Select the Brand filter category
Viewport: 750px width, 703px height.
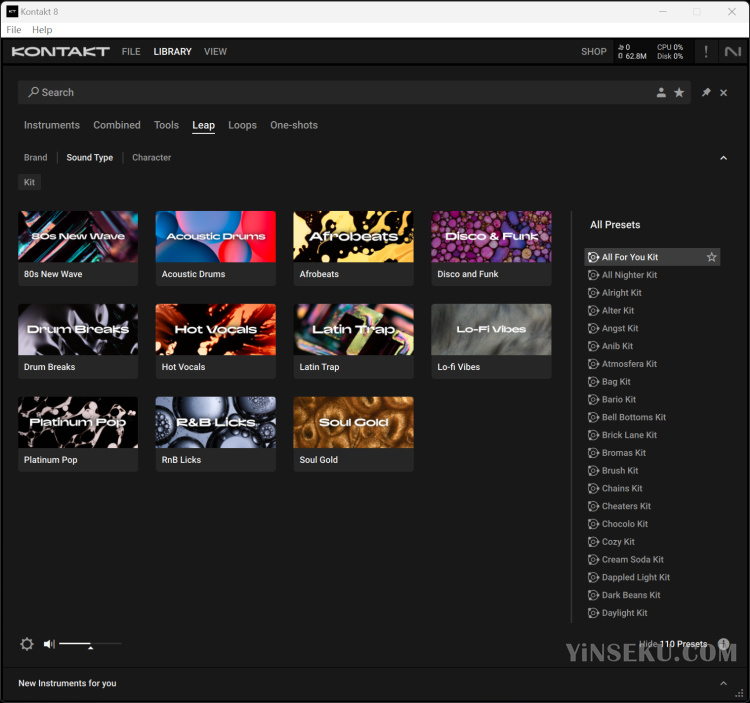tap(35, 157)
